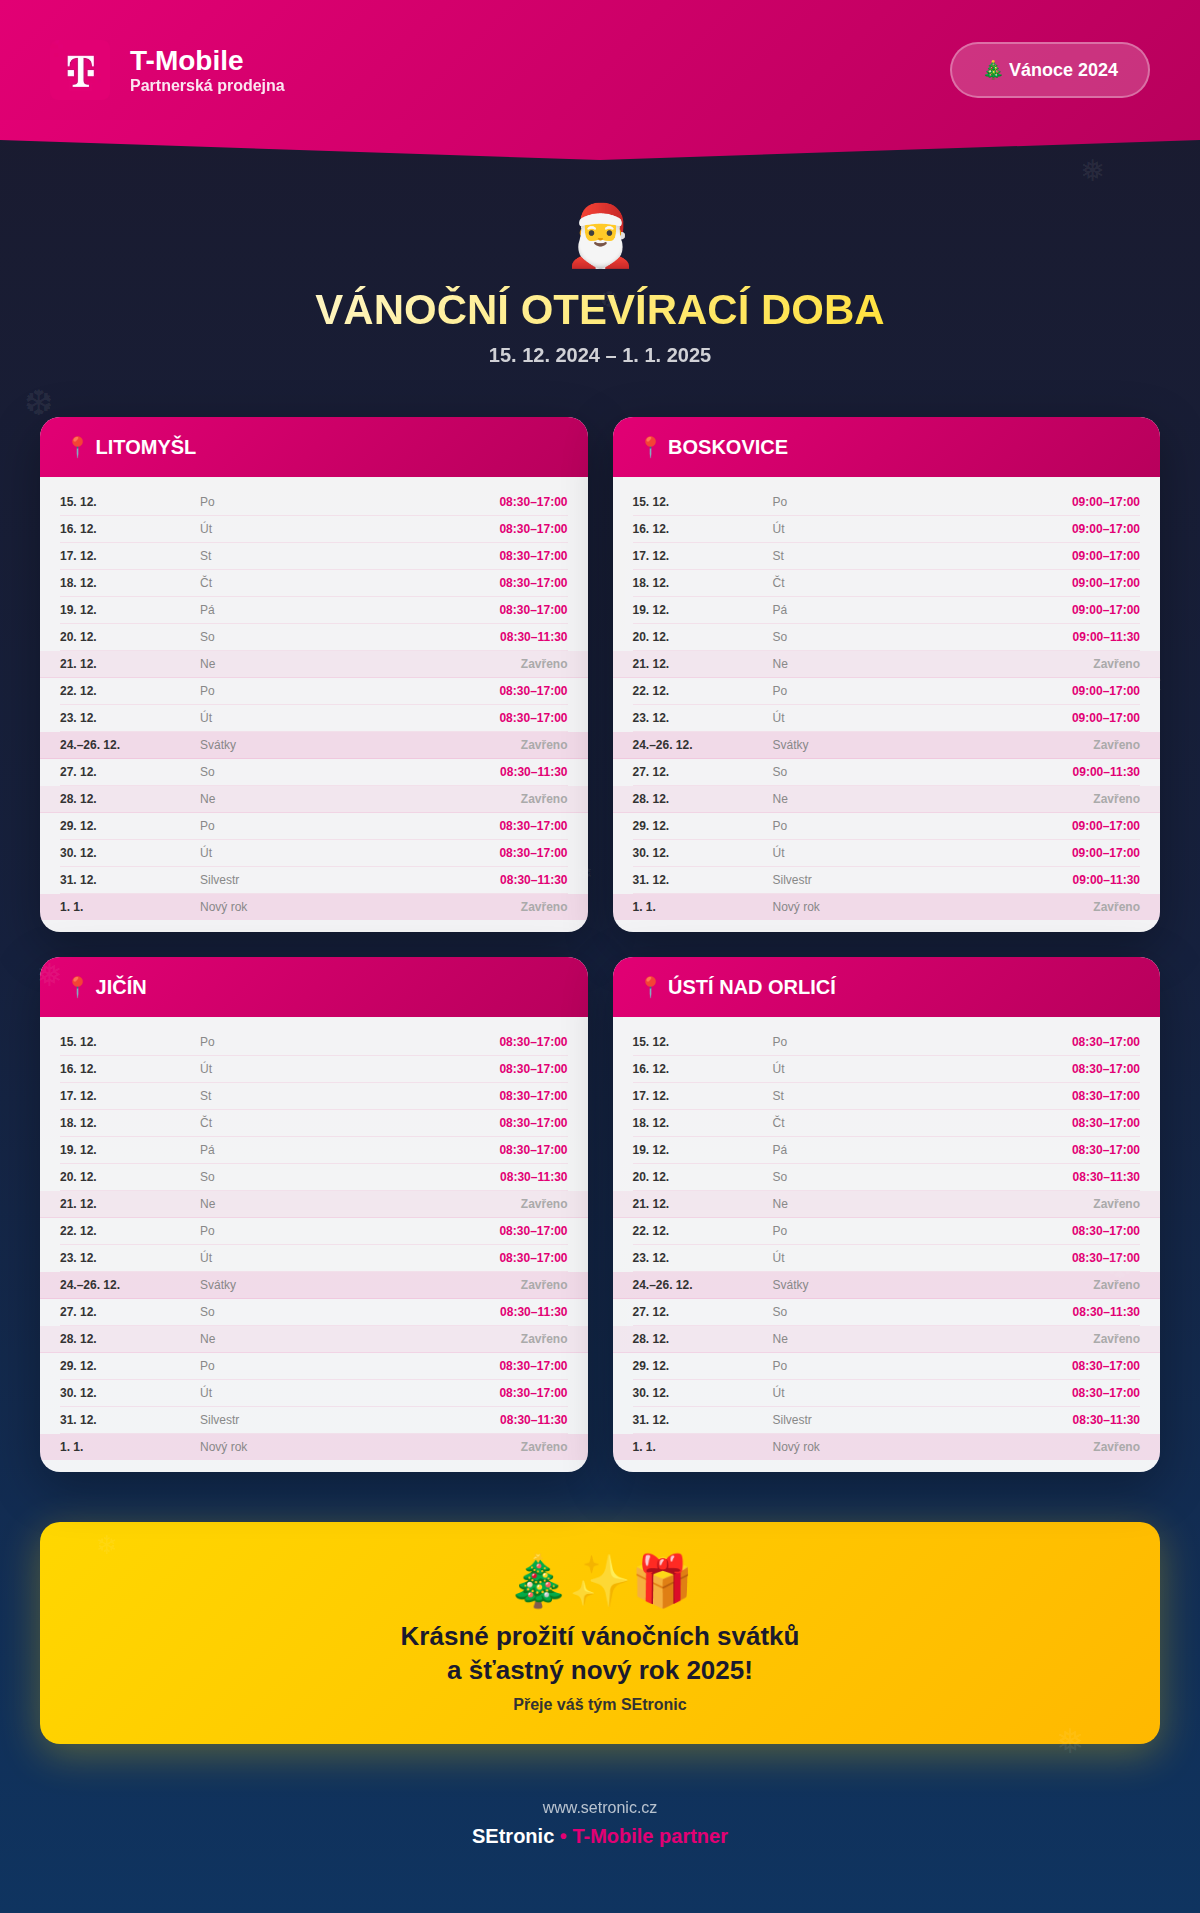
Task: Click the pin icon beside Jičín
Action: point(77,987)
